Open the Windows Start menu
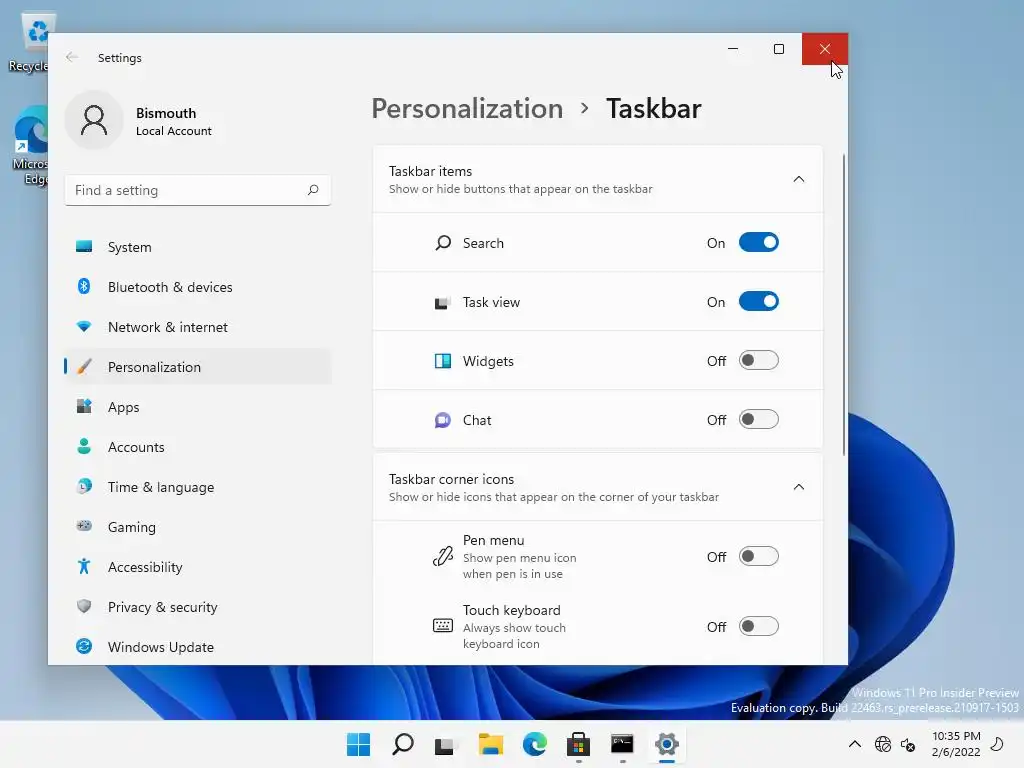The image size is (1024, 768). [x=358, y=744]
